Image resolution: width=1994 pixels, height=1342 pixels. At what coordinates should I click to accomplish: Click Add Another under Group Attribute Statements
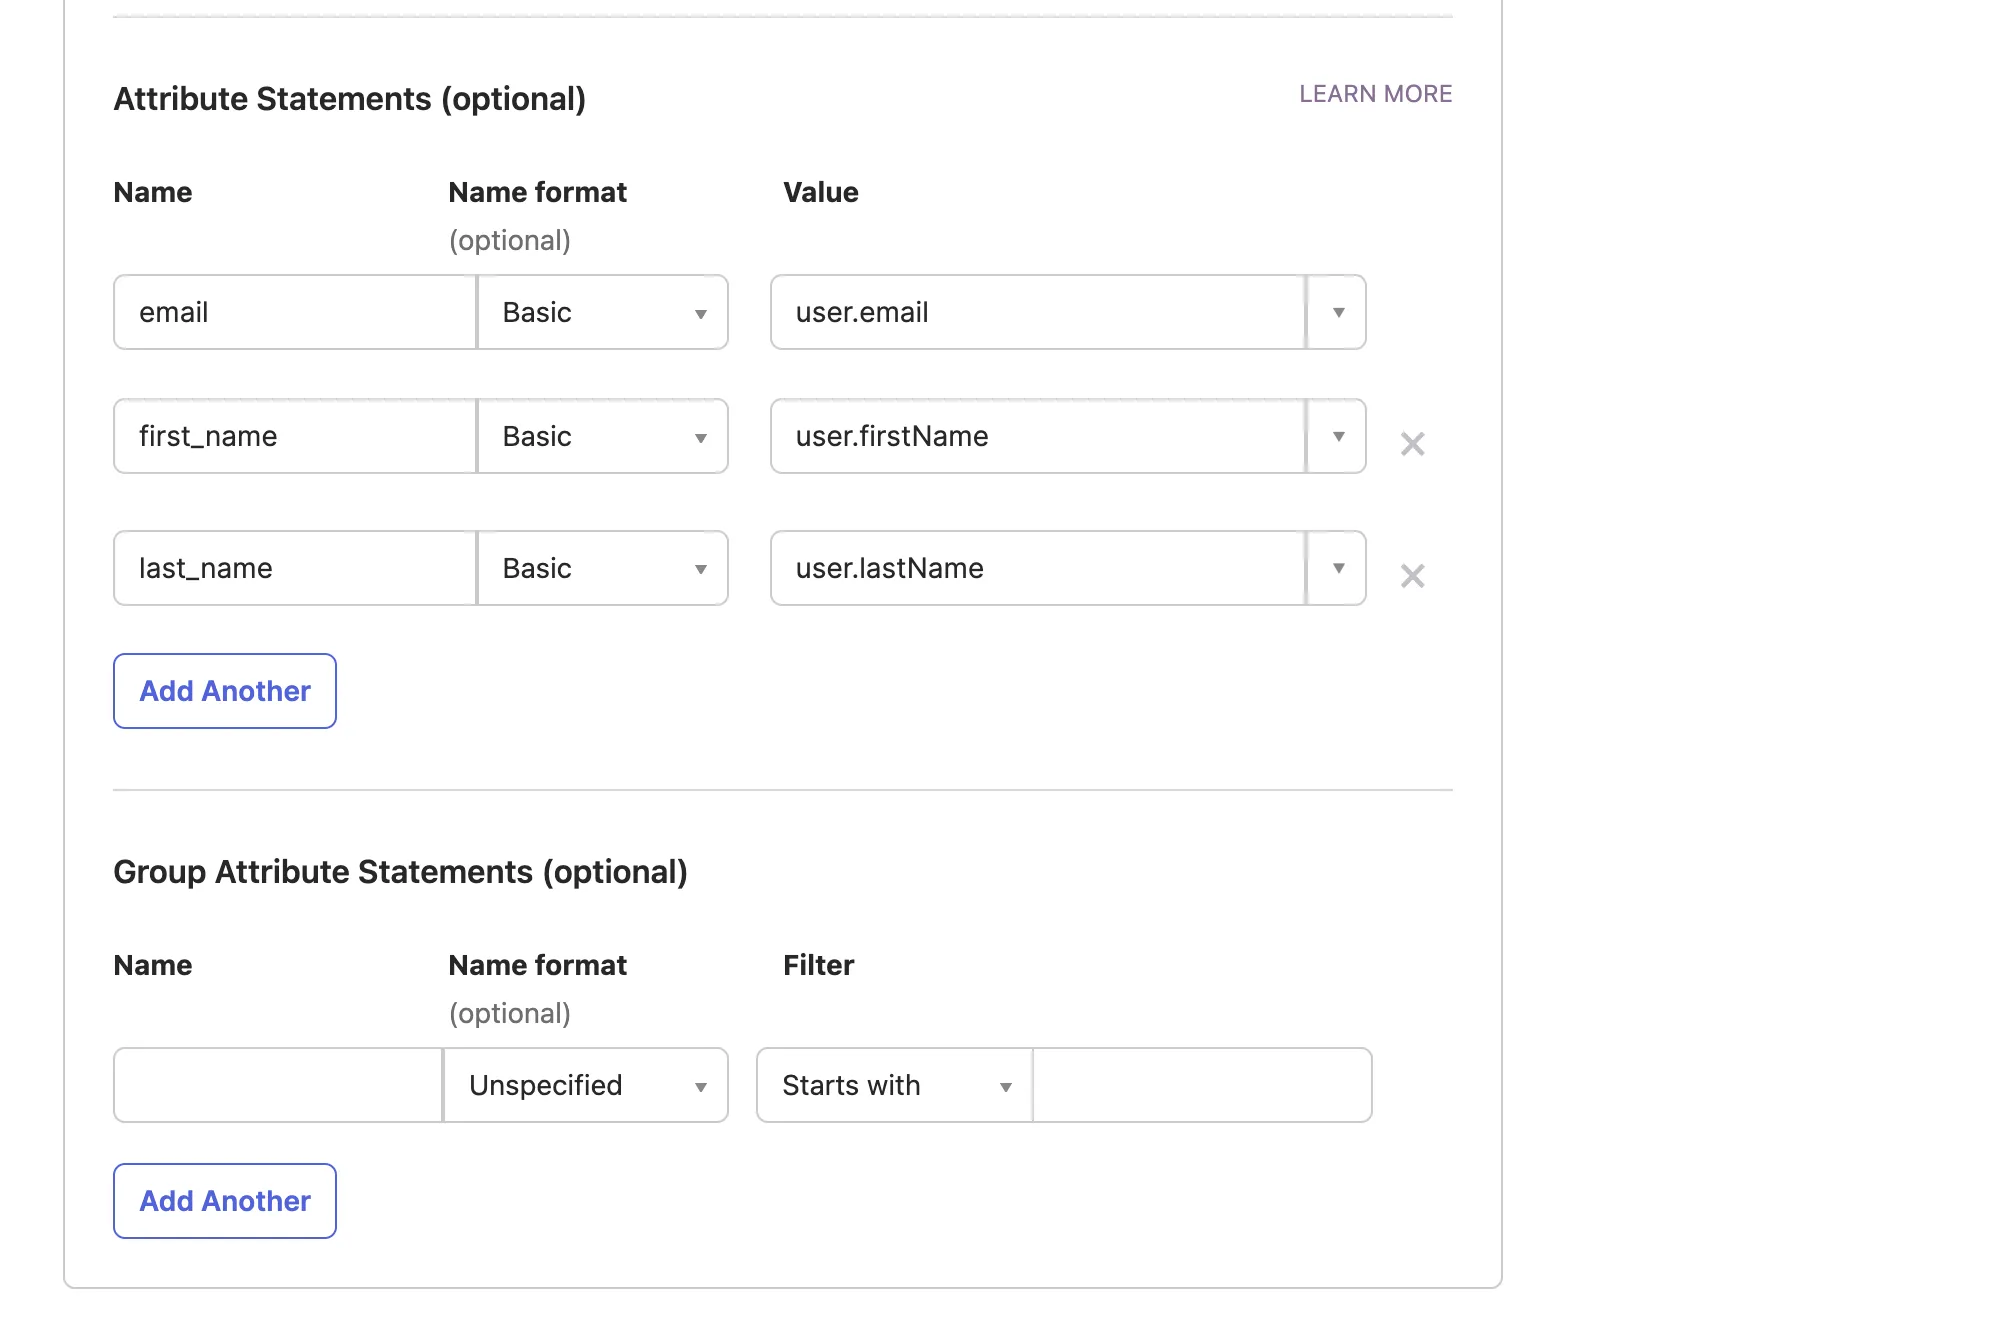(224, 1200)
